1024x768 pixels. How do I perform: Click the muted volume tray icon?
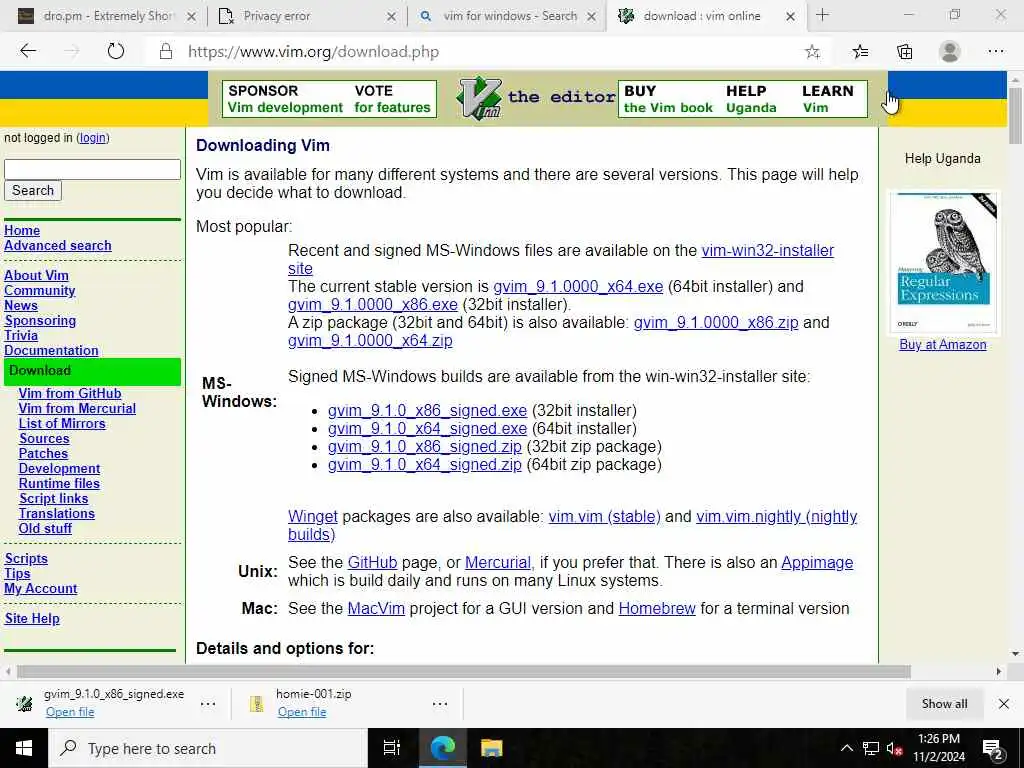pos(894,748)
